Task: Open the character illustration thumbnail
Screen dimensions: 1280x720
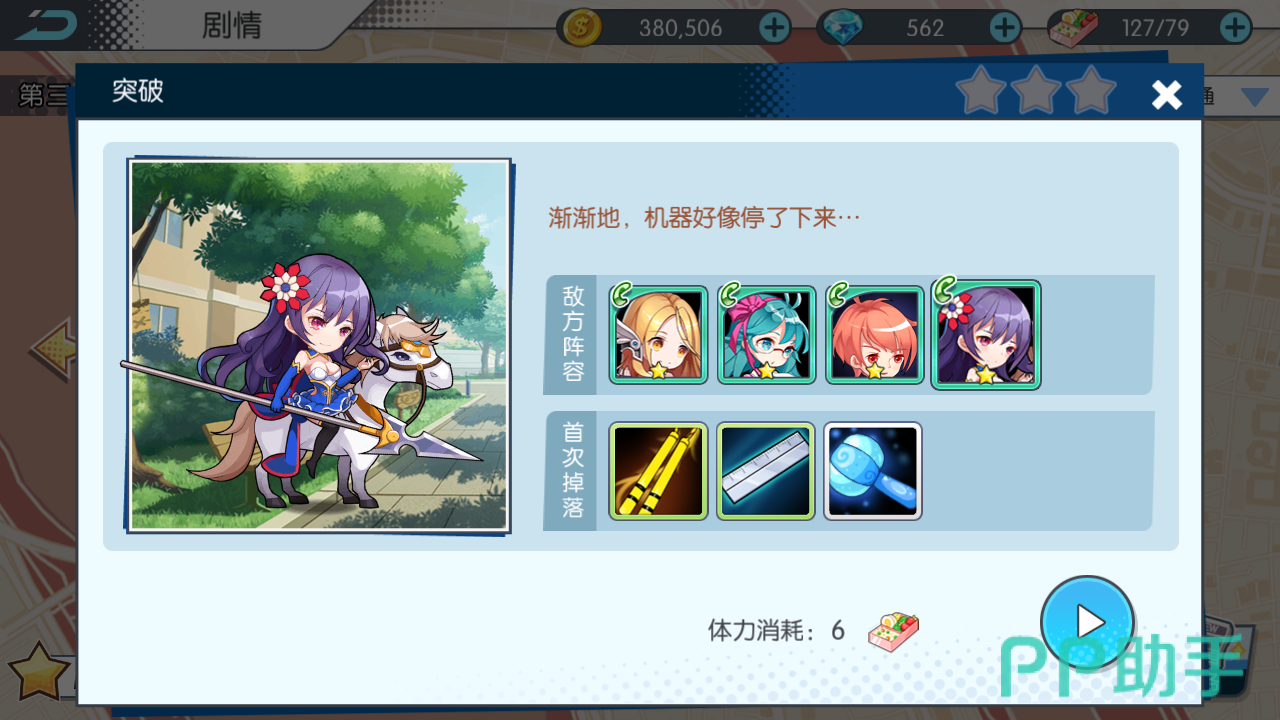Action: coord(319,345)
